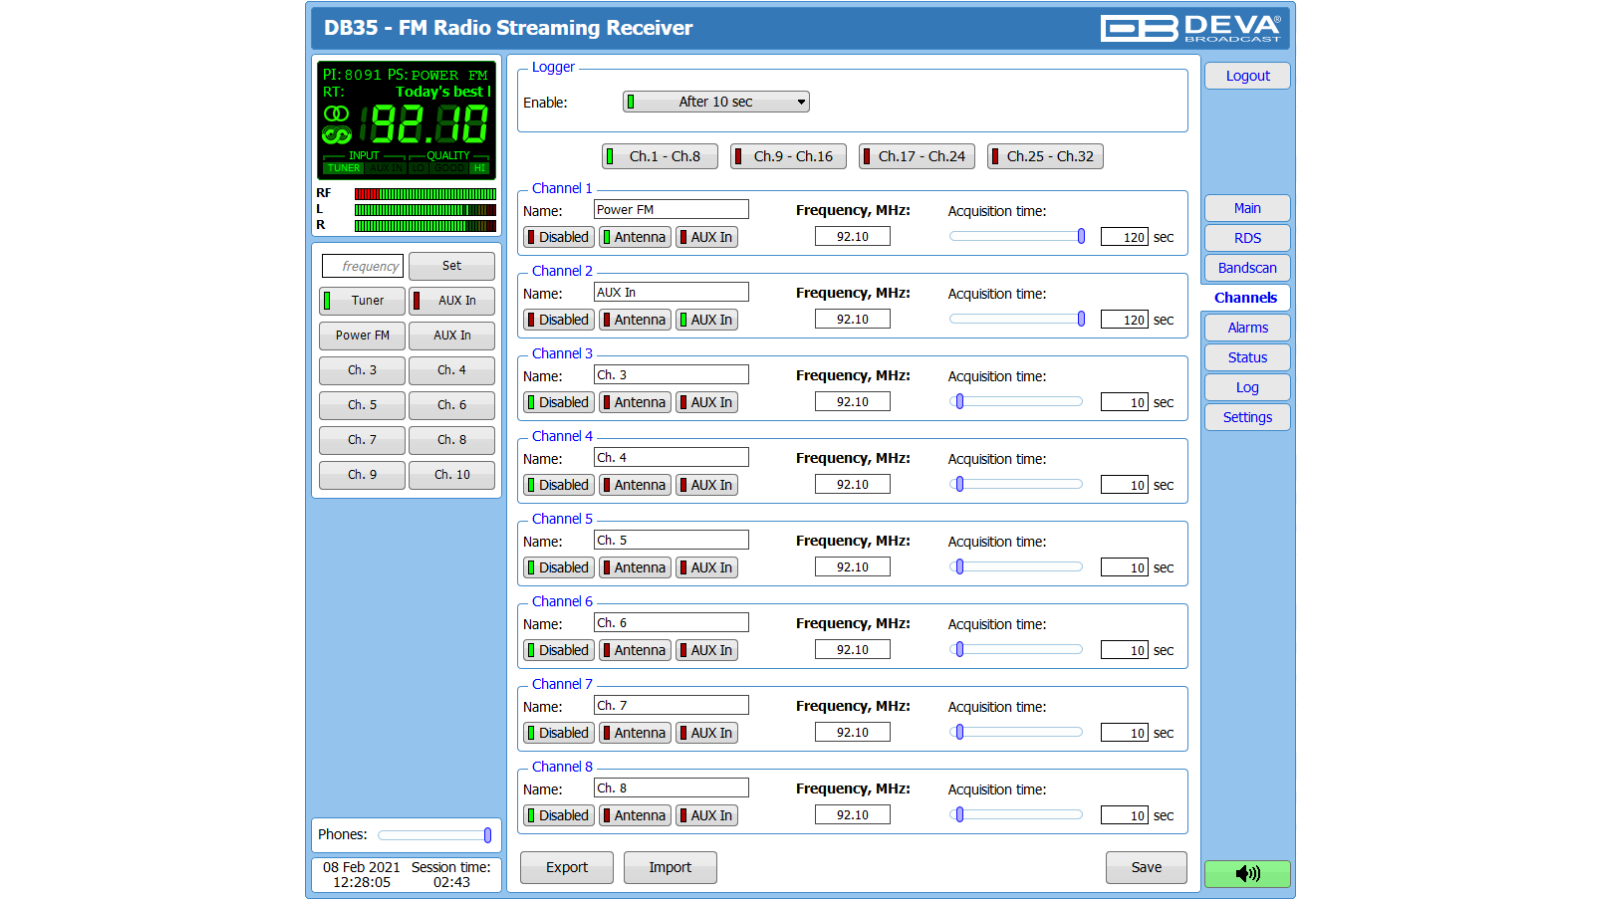Click Channel 2 acquisition seconds field
The image size is (1600, 900).
(x=1124, y=320)
